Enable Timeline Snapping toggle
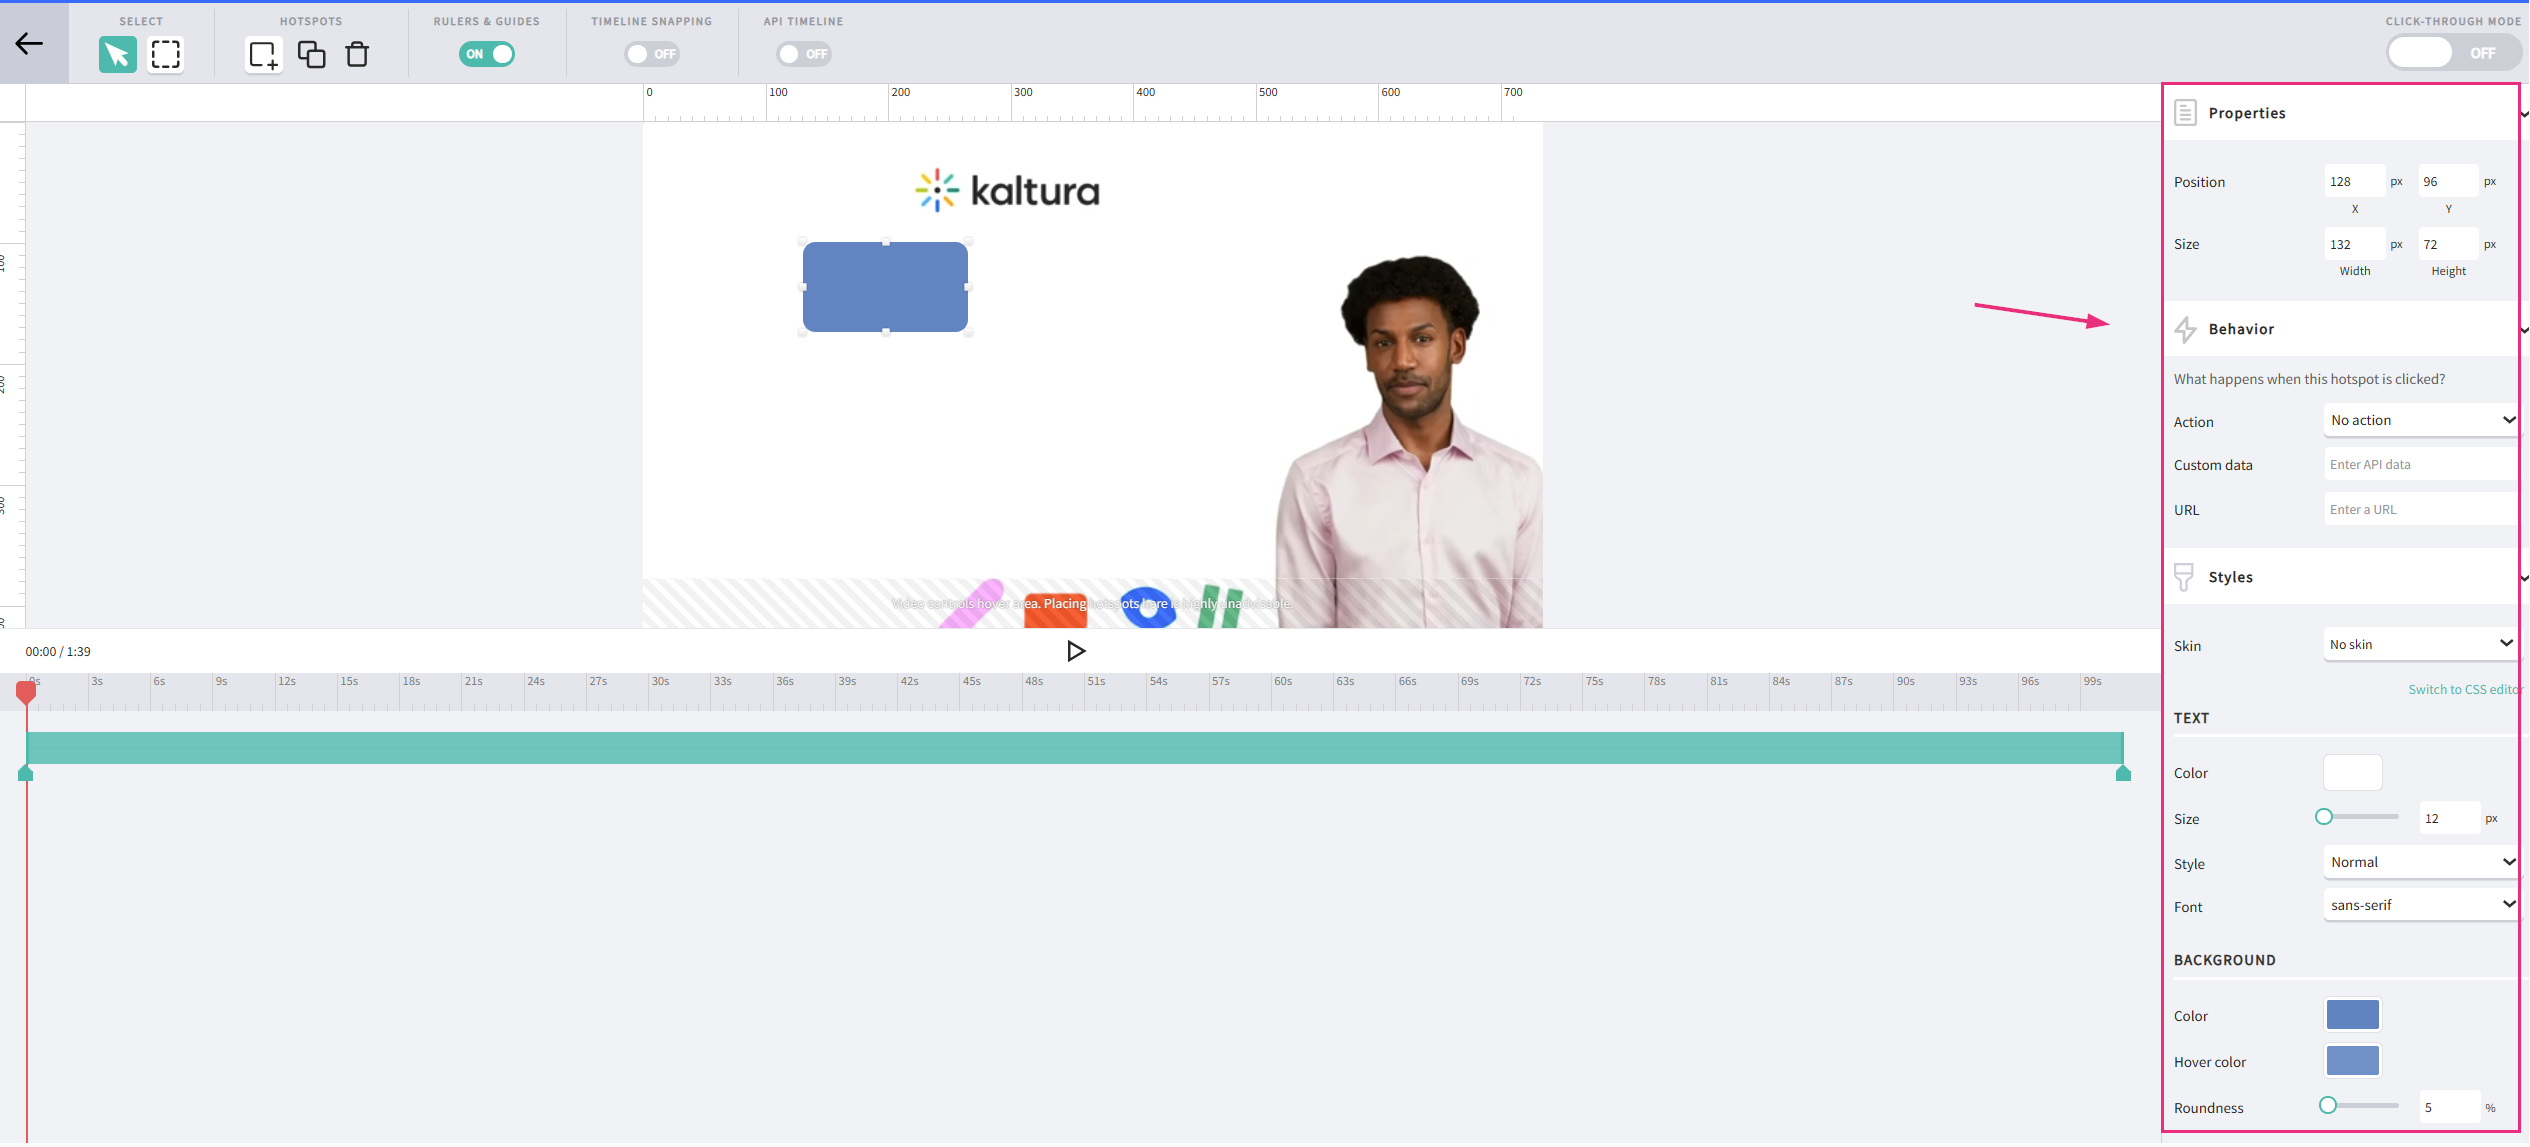This screenshot has height=1147, width=2530. click(x=652, y=54)
